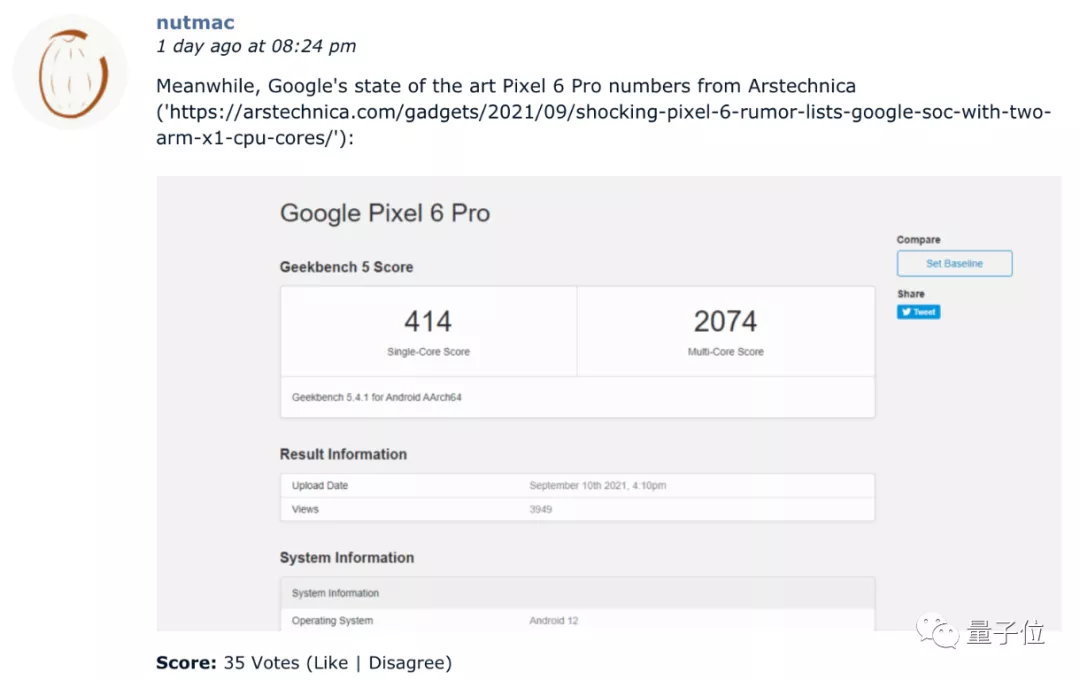
Task: Click the Twitter bird icon on Tweet button
Action: point(906,311)
